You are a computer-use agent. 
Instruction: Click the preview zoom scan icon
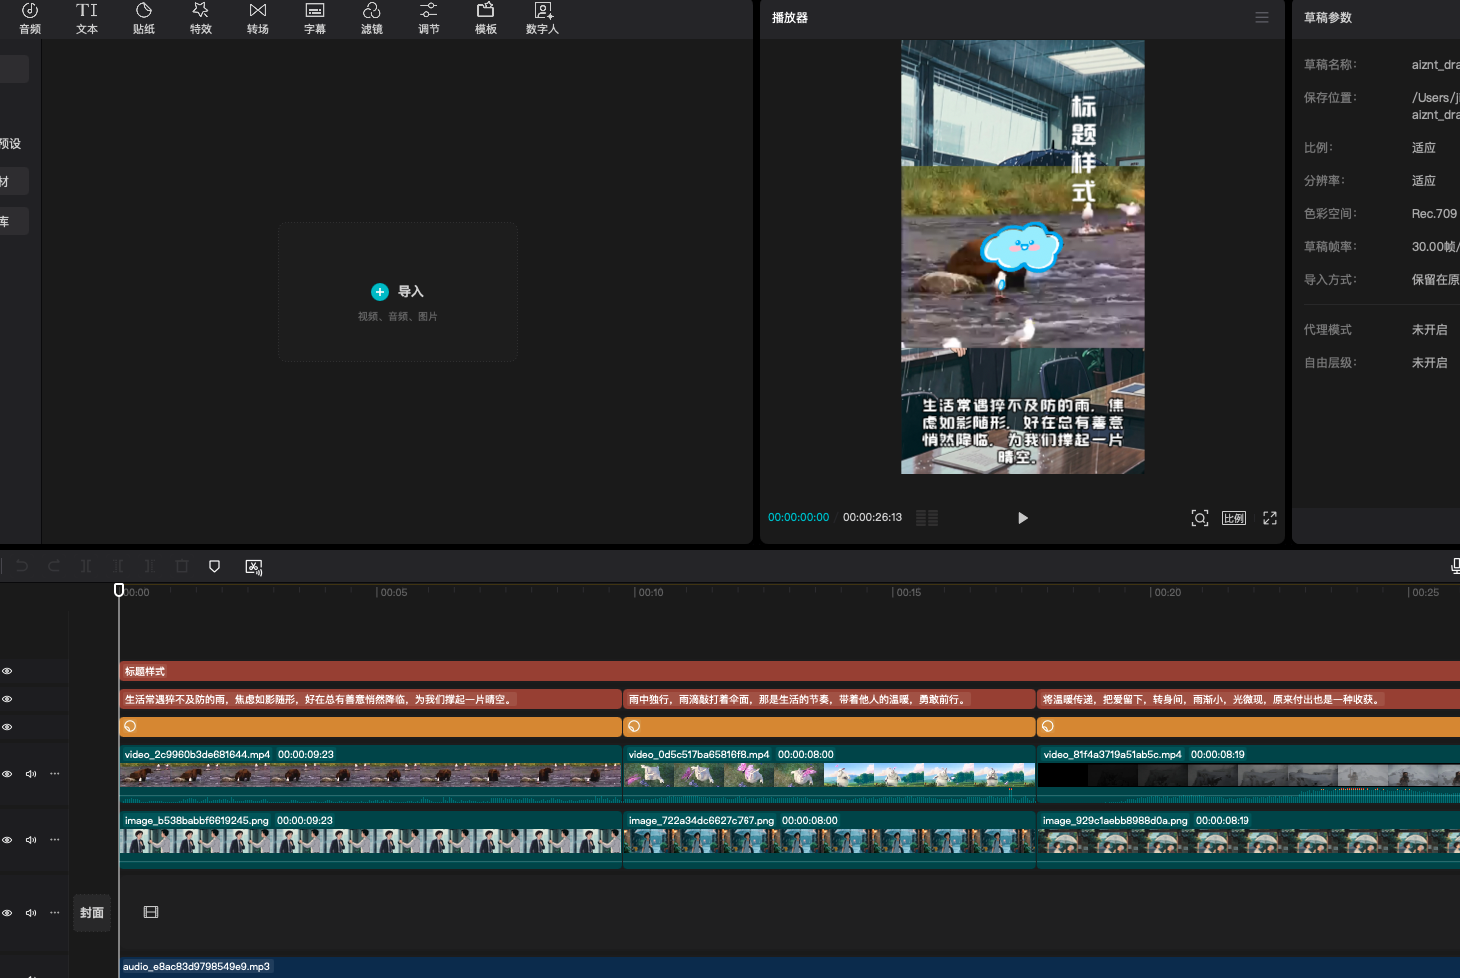pyautogui.click(x=1200, y=518)
